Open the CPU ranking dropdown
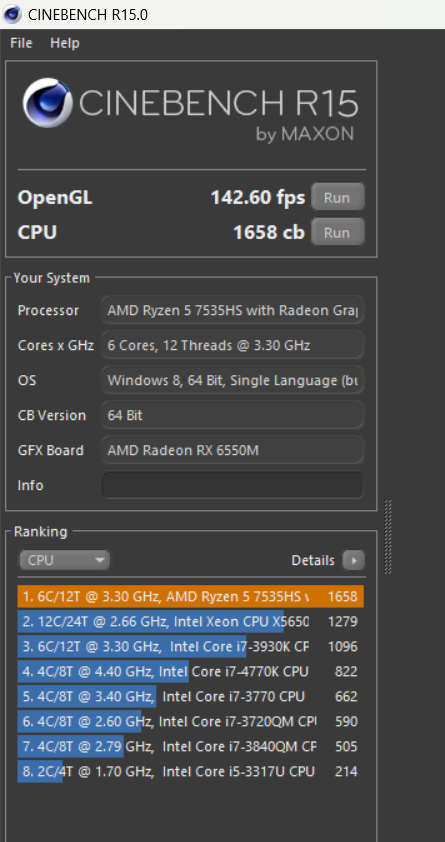The image size is (445, 842). click(x=64, y=560)
